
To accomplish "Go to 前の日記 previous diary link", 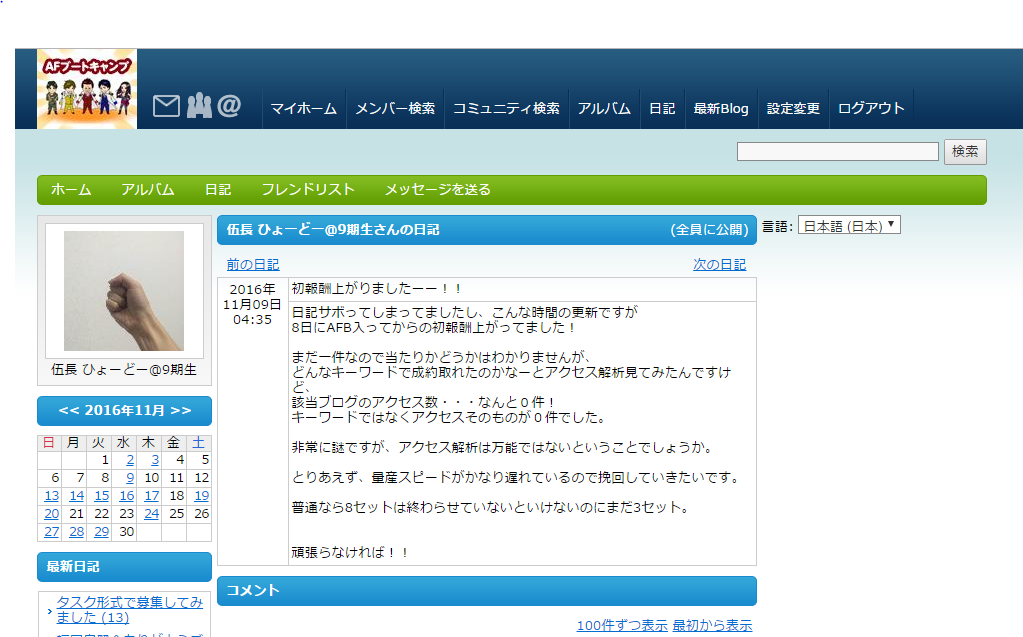I will (252, 265).
